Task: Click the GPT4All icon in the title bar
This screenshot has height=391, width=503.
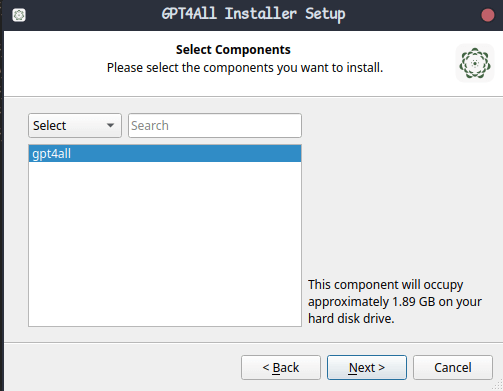Action: pos(19,15)
